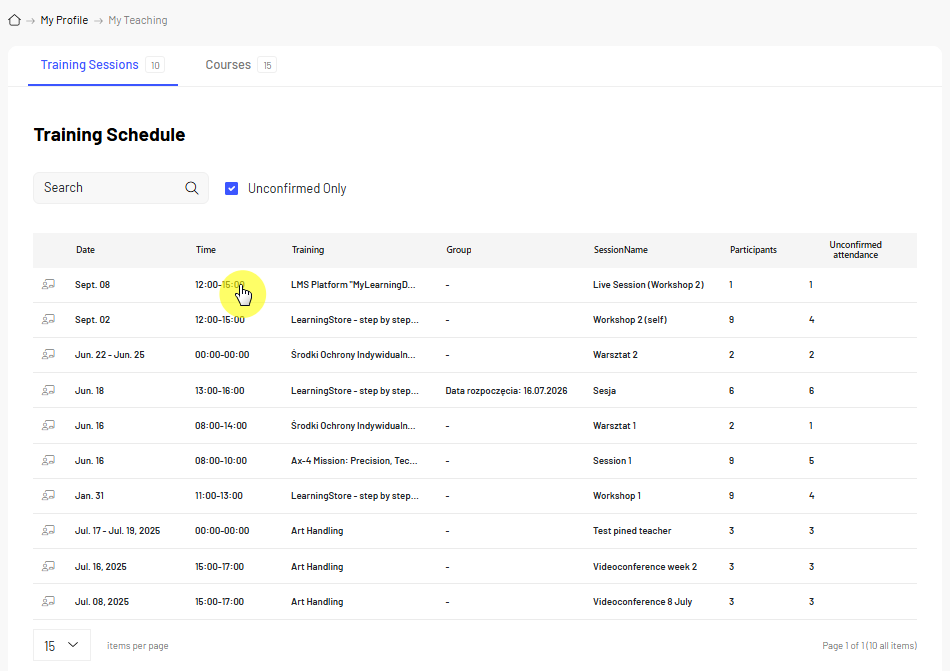Click Art Handling training in Jul. 16, 2025 row

tap(317, 567)
